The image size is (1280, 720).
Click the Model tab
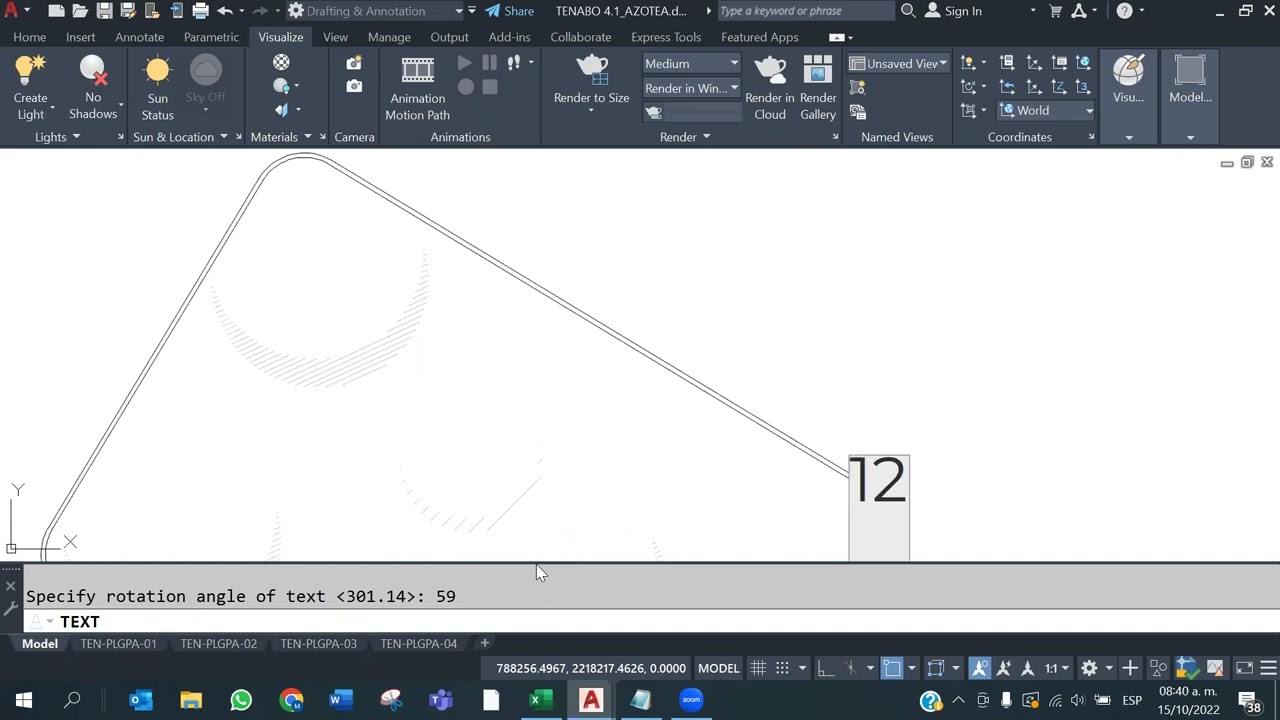[40, 643]
